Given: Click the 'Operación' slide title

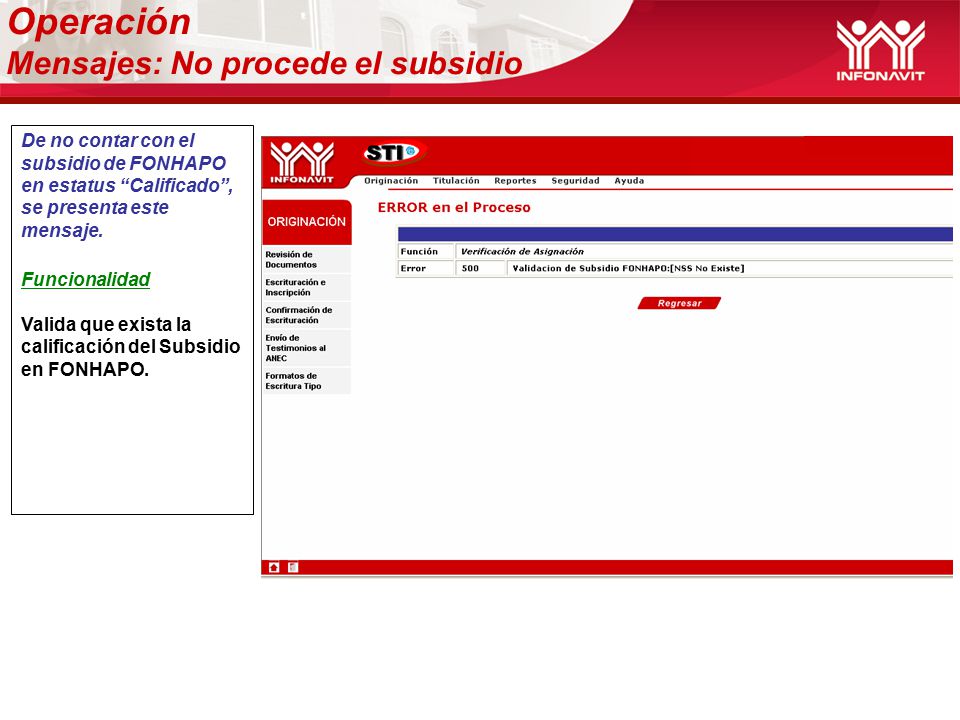Looking at the screenshot, I should 99,22.
